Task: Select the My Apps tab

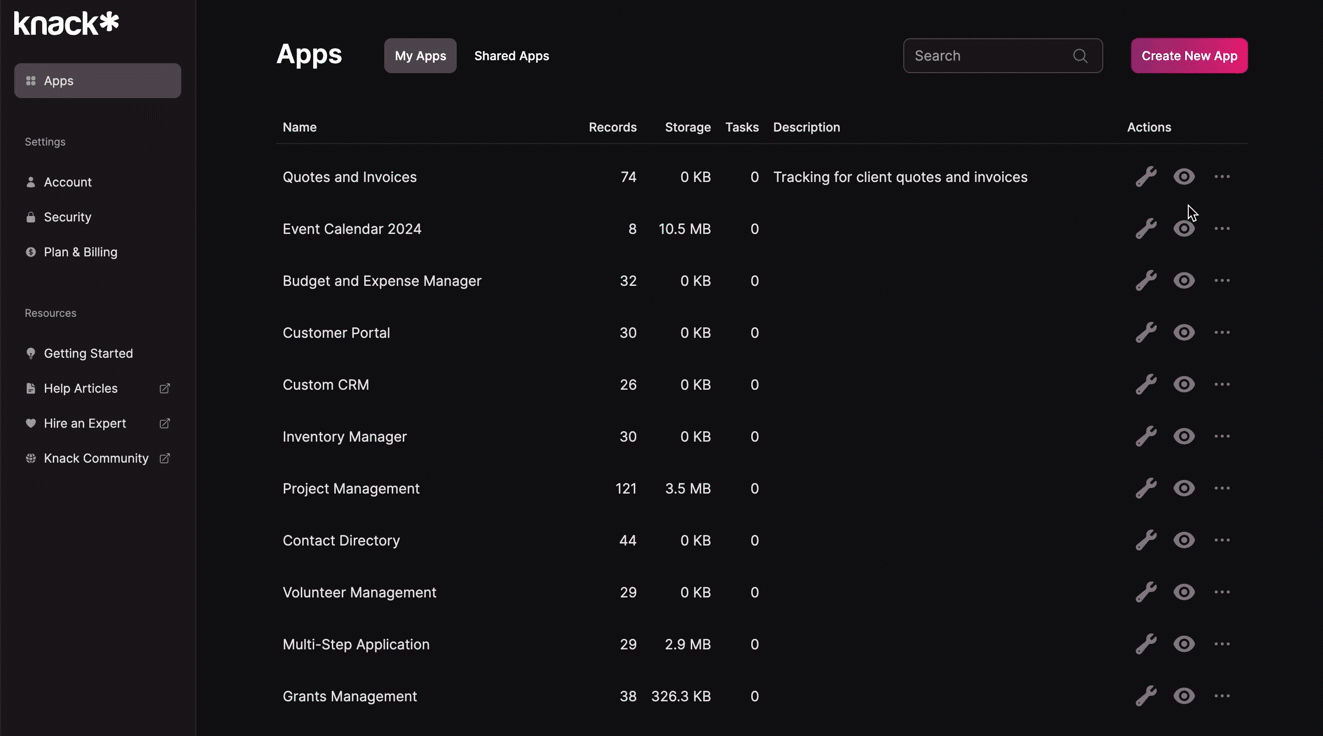Action: (x=420, y=56)
